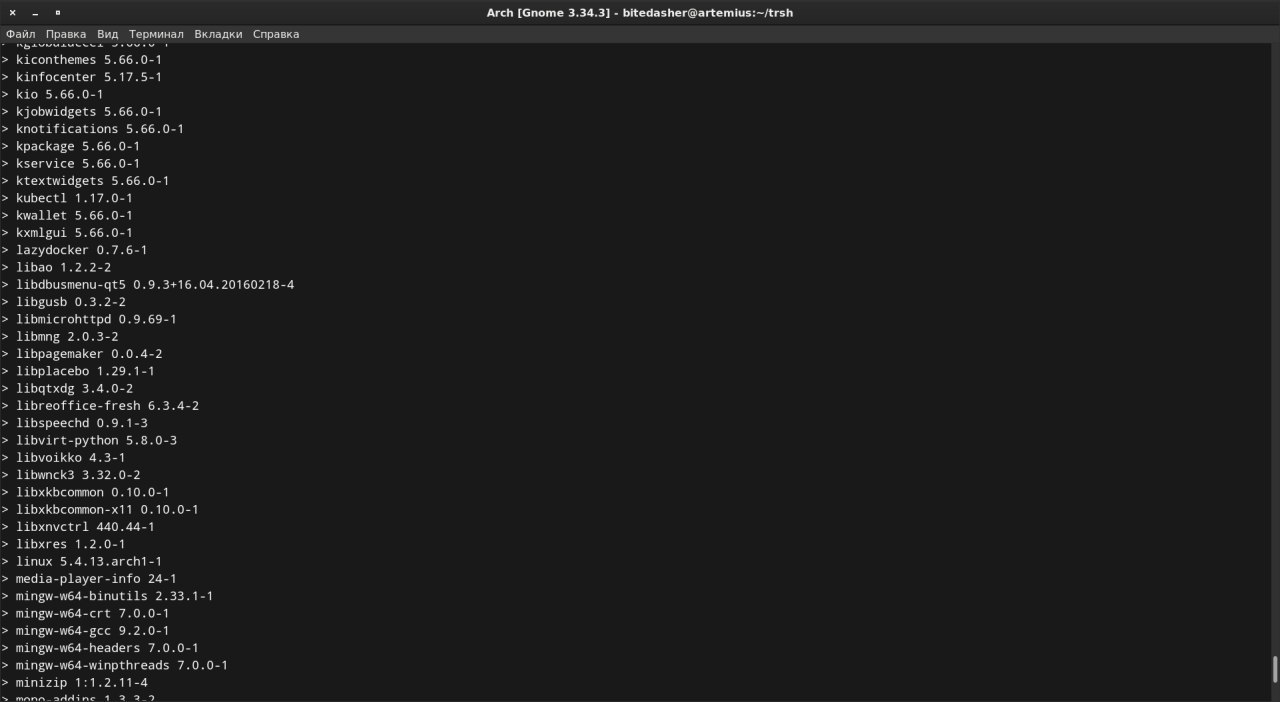Click the line 'mingw-w64-binutils 2.33.1-1'

[115, 596]
